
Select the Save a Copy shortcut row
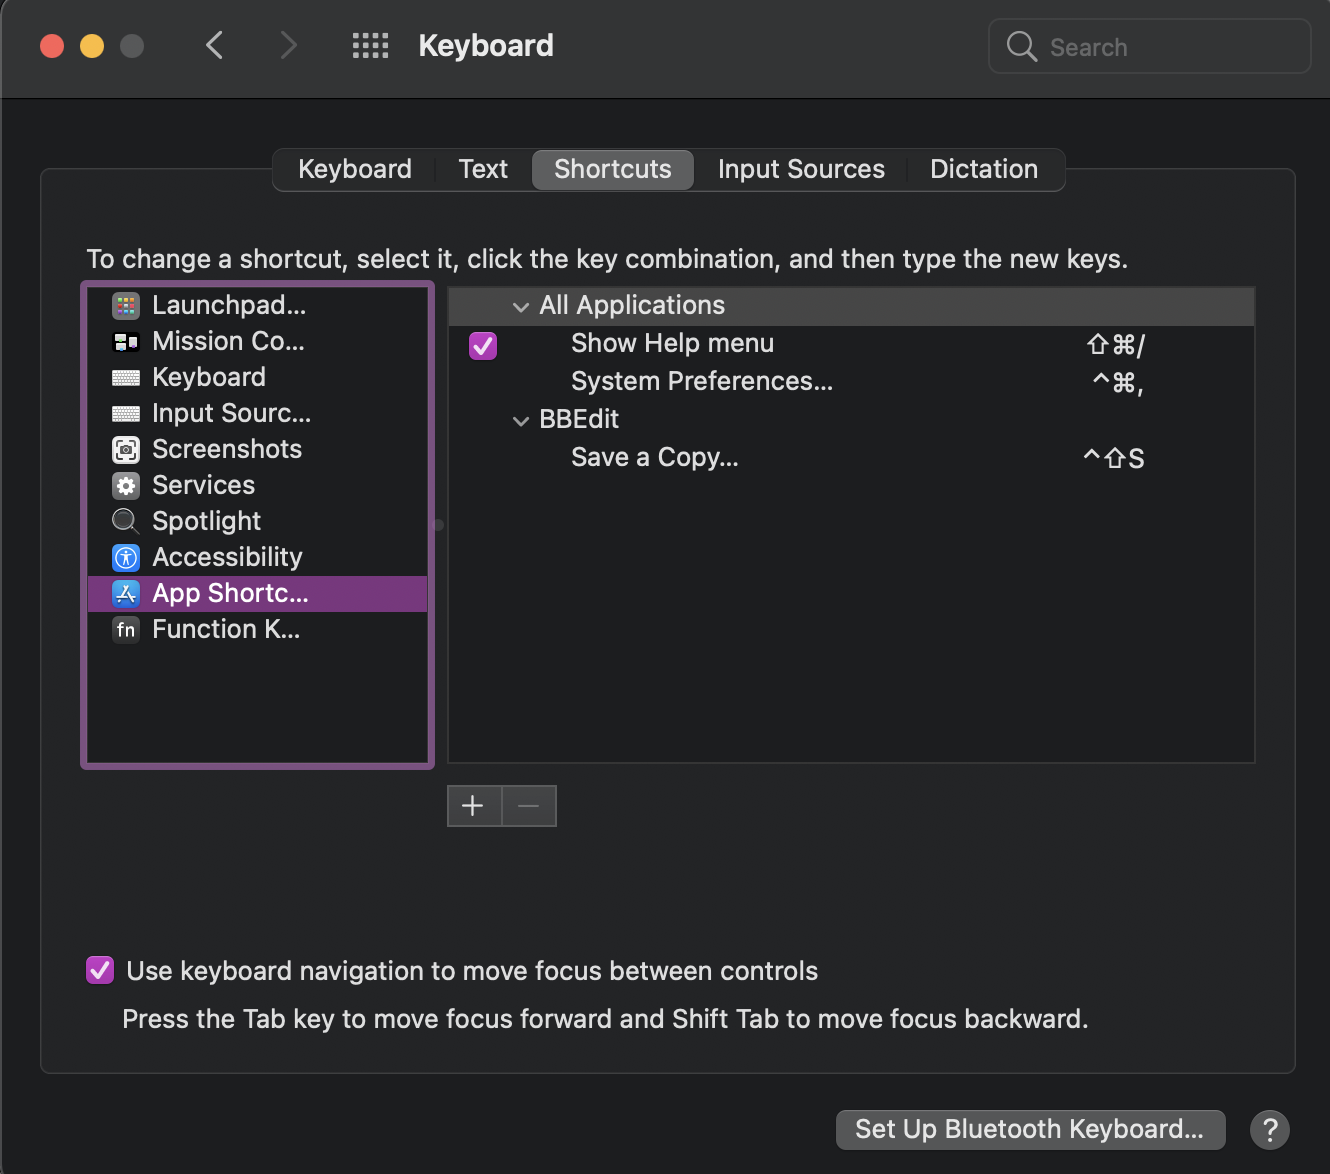654,458
